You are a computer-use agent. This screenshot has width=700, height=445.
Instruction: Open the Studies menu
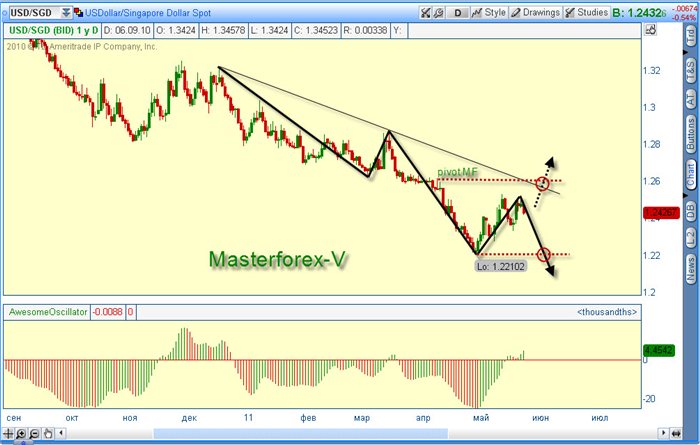tap(586, 12)
